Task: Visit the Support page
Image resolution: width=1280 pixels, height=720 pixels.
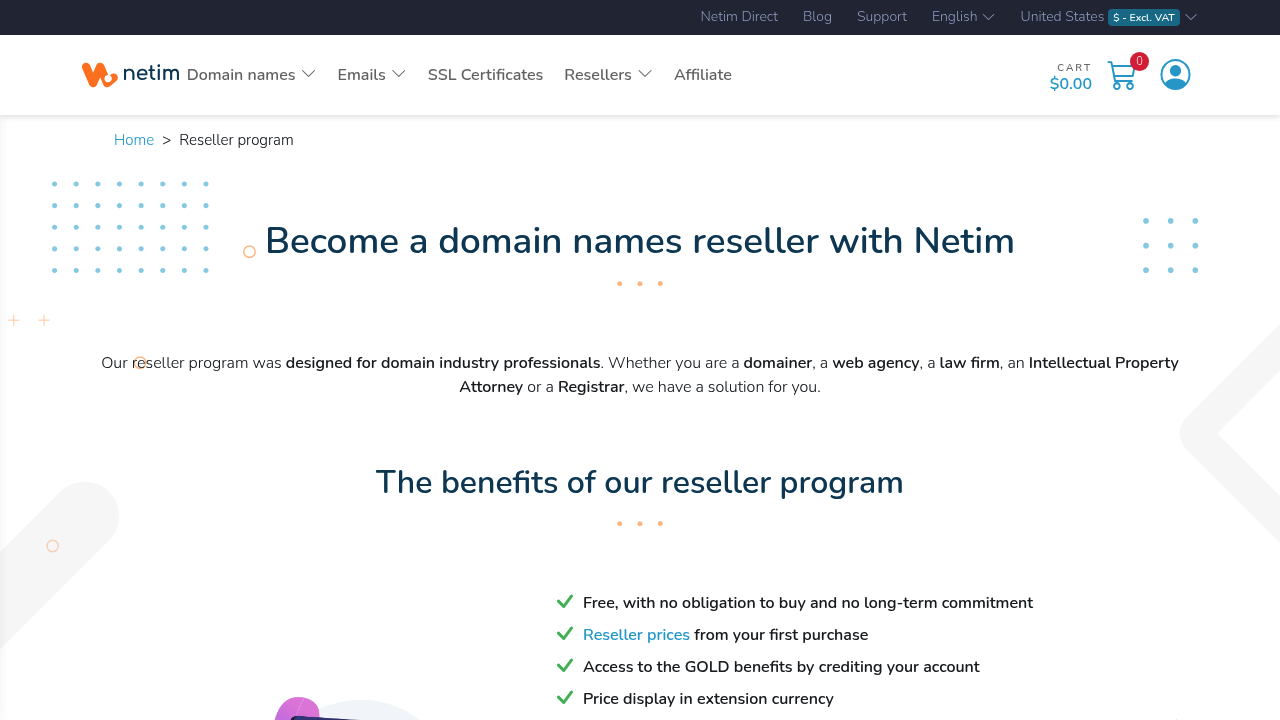Action: (881, 16)
